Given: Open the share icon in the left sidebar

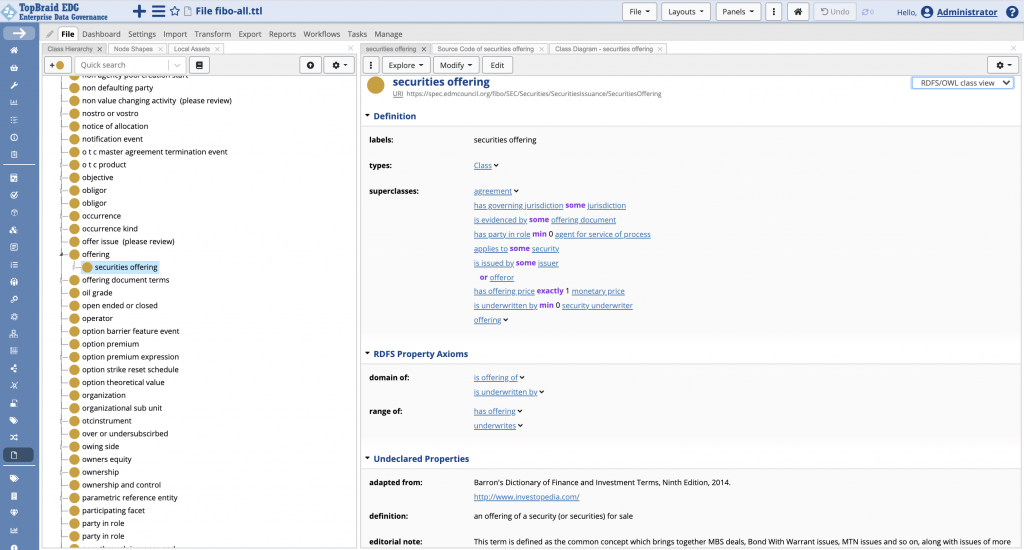Looking at the screenshot, I should pyautogui.click(x=14, y=368).
